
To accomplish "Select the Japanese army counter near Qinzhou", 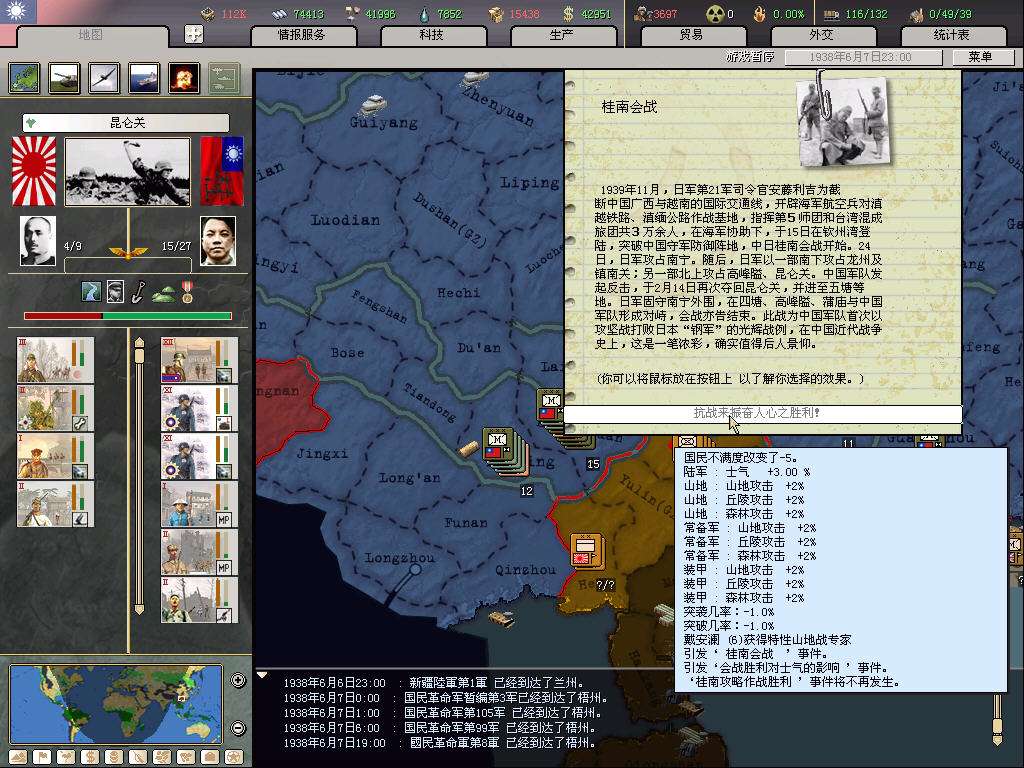I will click(586, 552).
